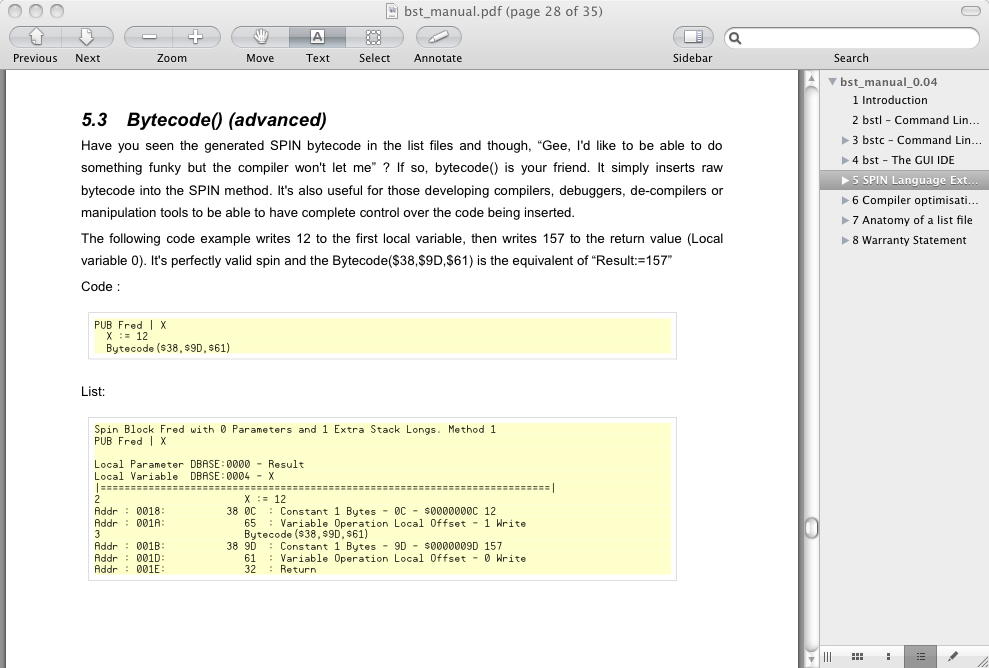
Task: Show annotations list with pencil icon
Action: click(952, 657)
